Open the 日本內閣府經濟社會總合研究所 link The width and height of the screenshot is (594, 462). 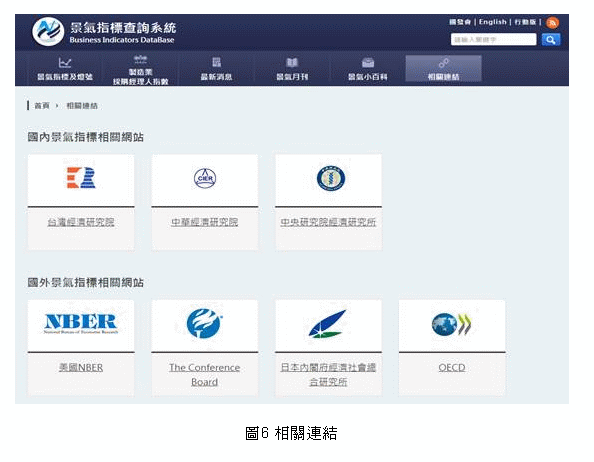click(x=328, y=375)
